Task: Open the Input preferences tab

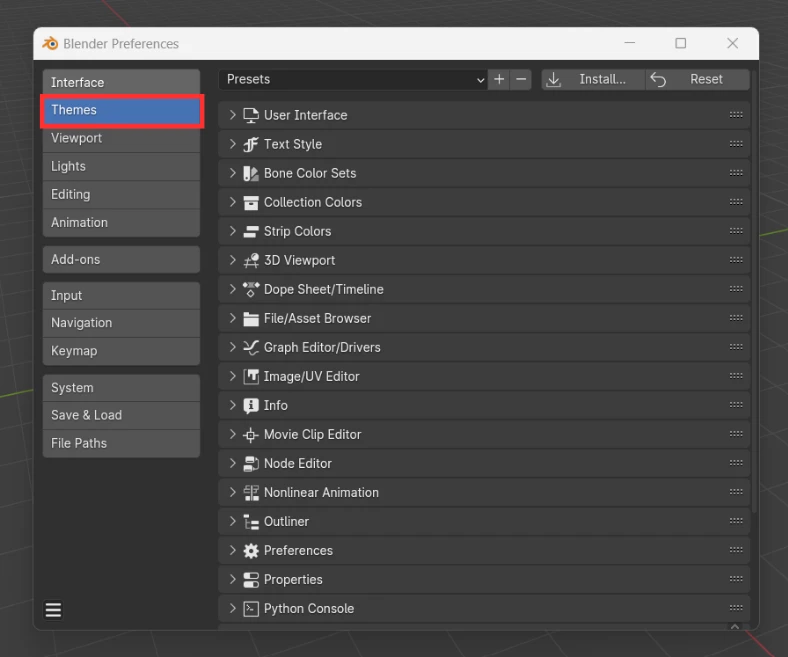Action: (x=121, y=296)
